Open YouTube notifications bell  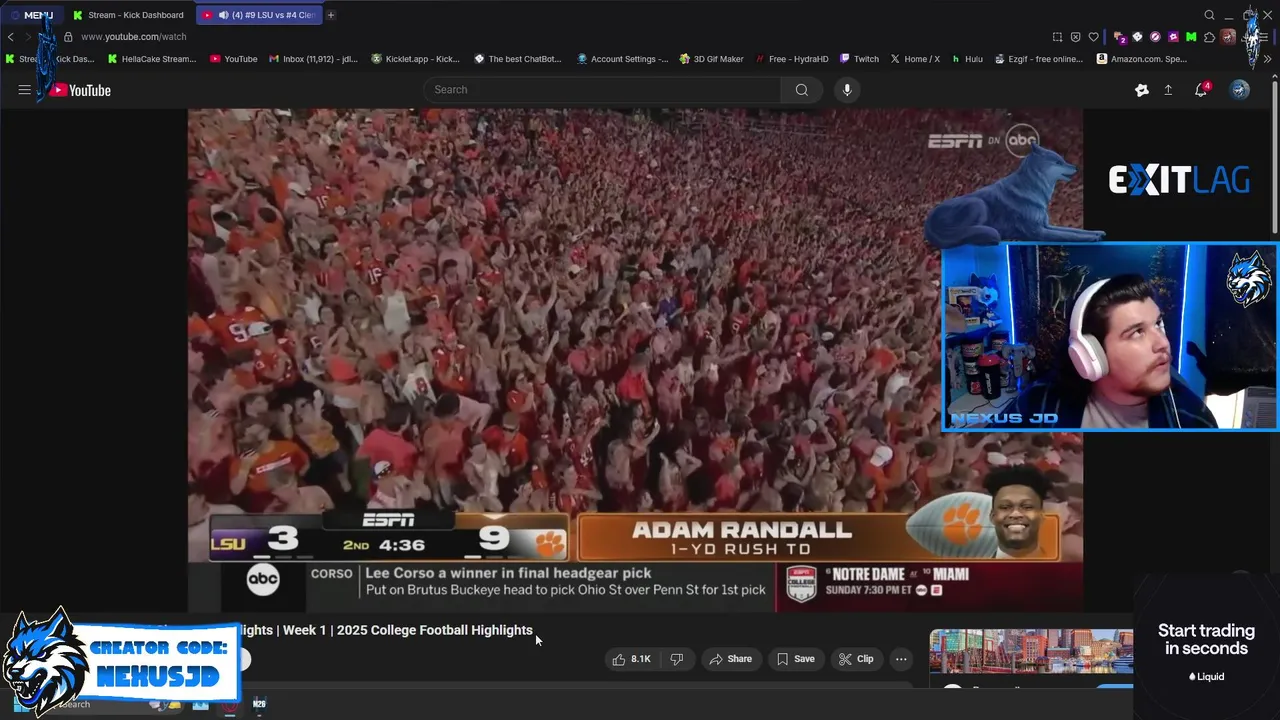[x=1202, y=90]
